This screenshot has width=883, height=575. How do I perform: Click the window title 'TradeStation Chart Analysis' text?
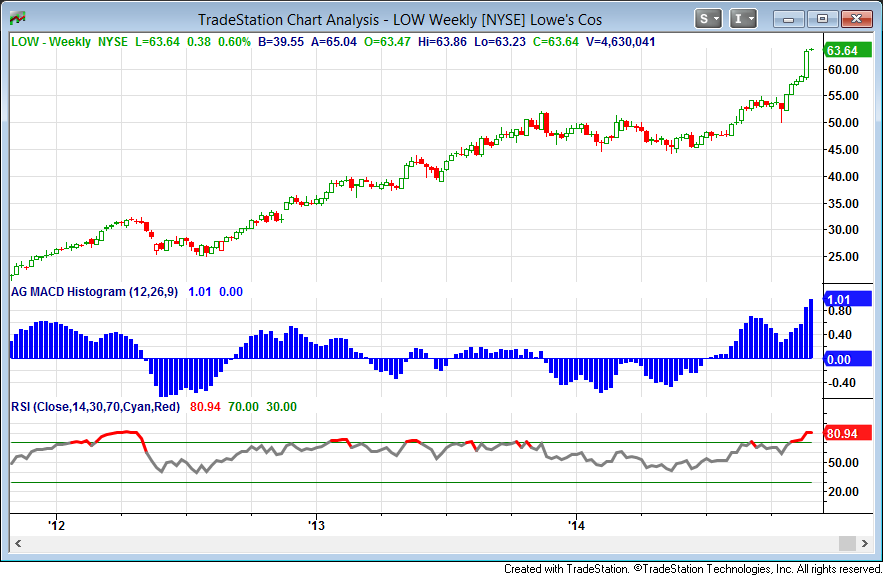point(288,20)
